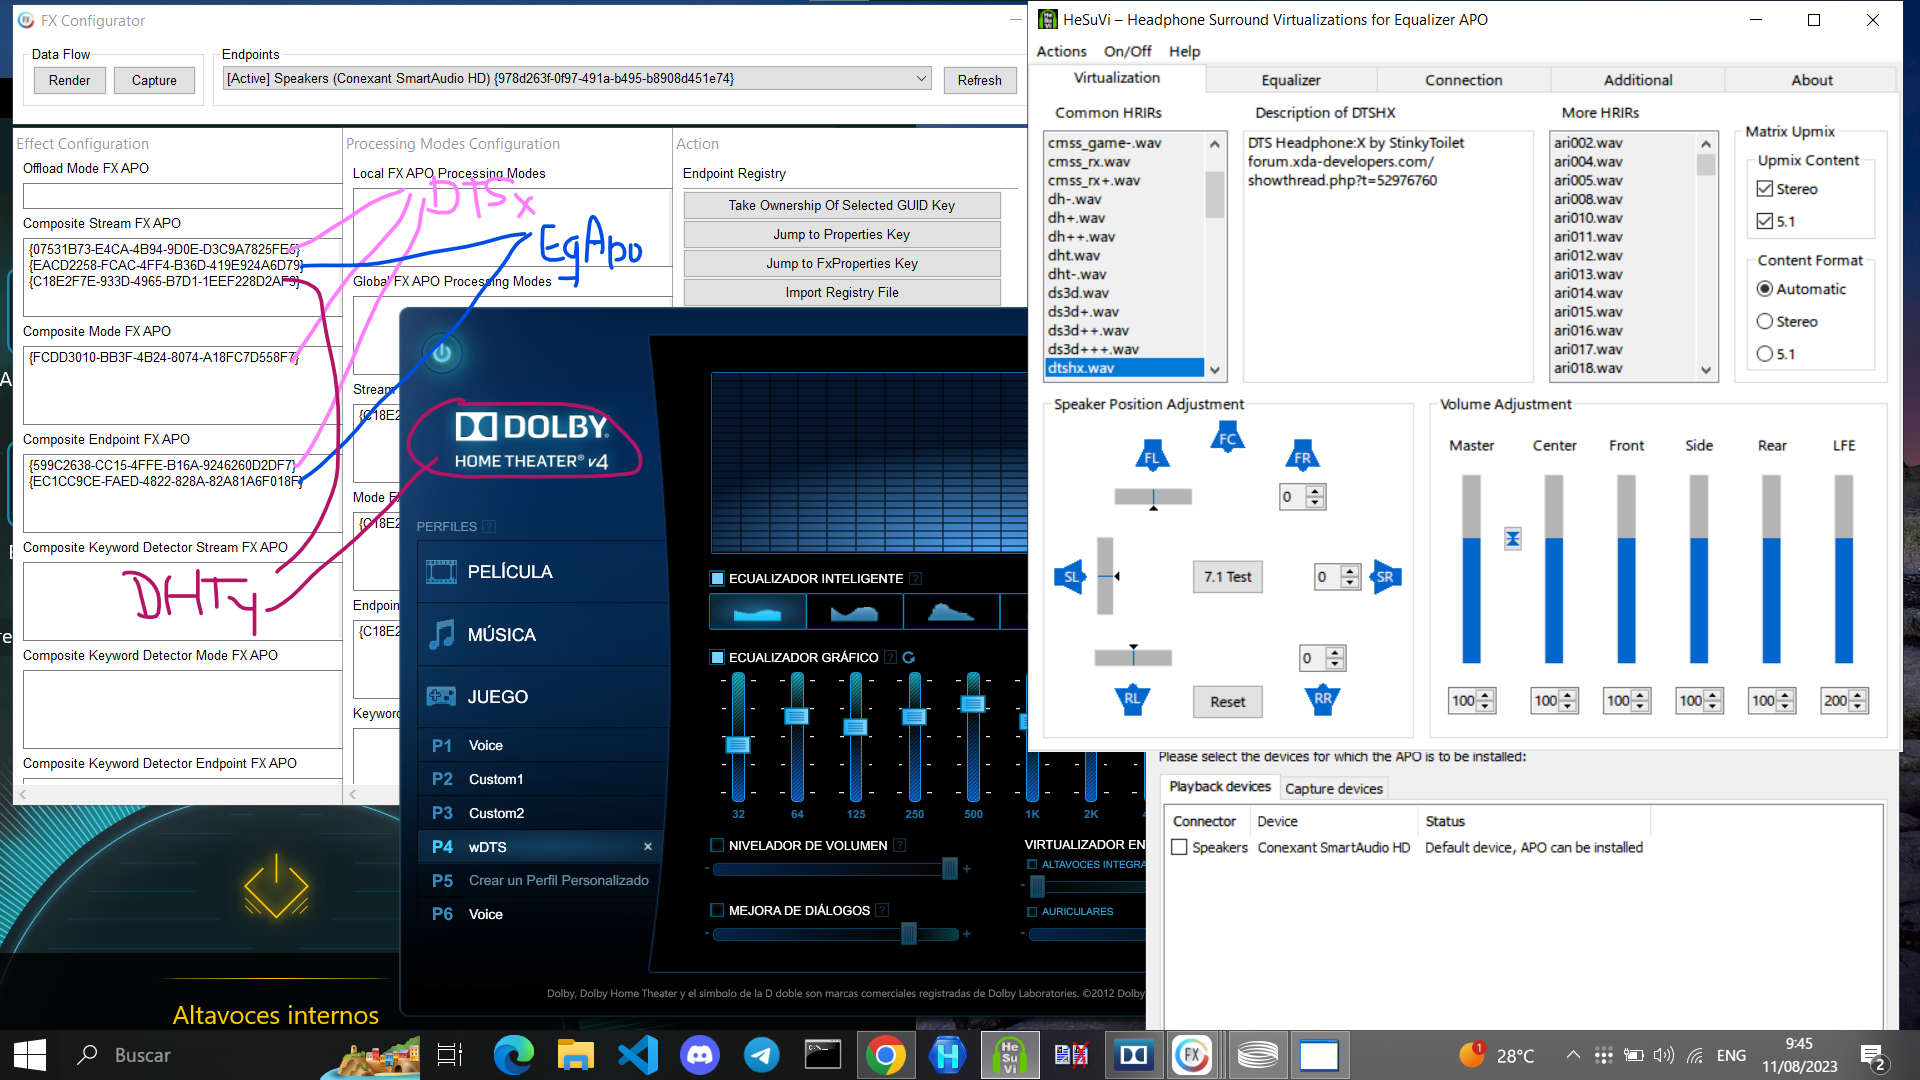Click the Take Ownership Of Selected GUID Key button
This screenshot has width=1920, height=1080.
[x=839, y=204]
